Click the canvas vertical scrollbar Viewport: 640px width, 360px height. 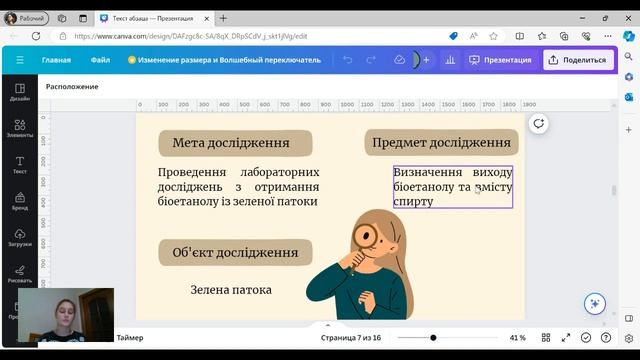click(613, 190)
